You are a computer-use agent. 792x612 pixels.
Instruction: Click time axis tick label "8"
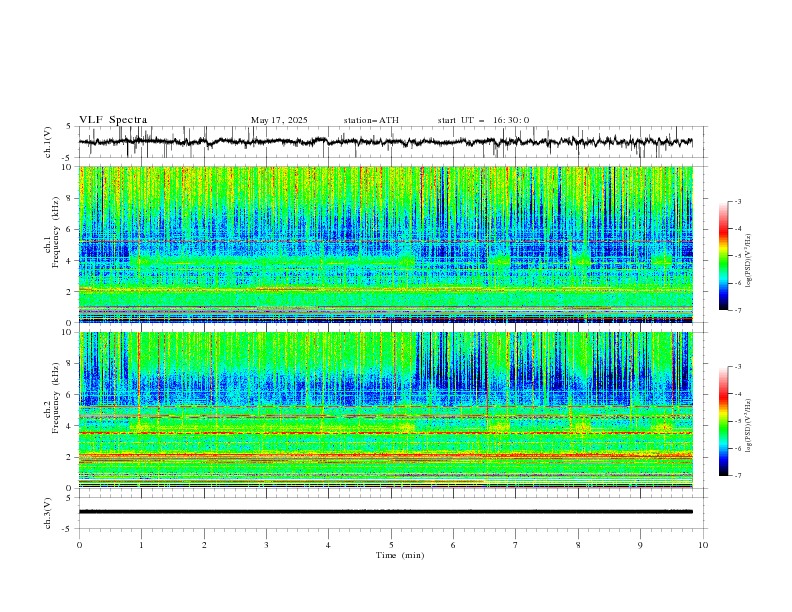pos(578,545)
